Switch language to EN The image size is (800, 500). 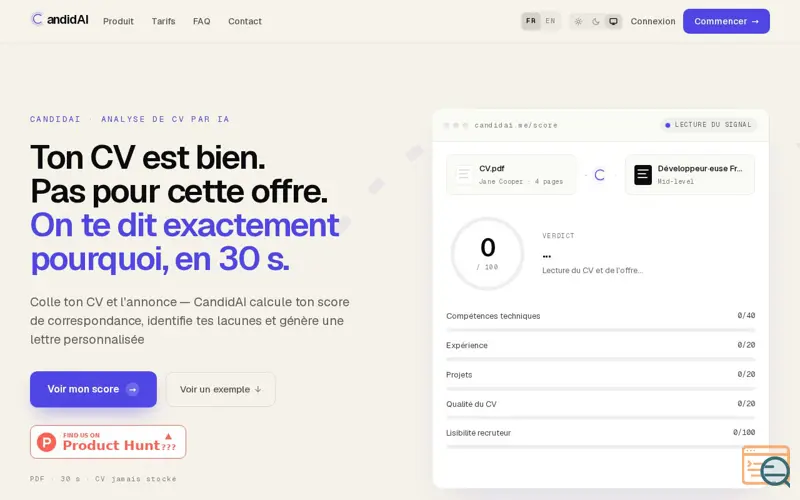click(x=550, y=21)
